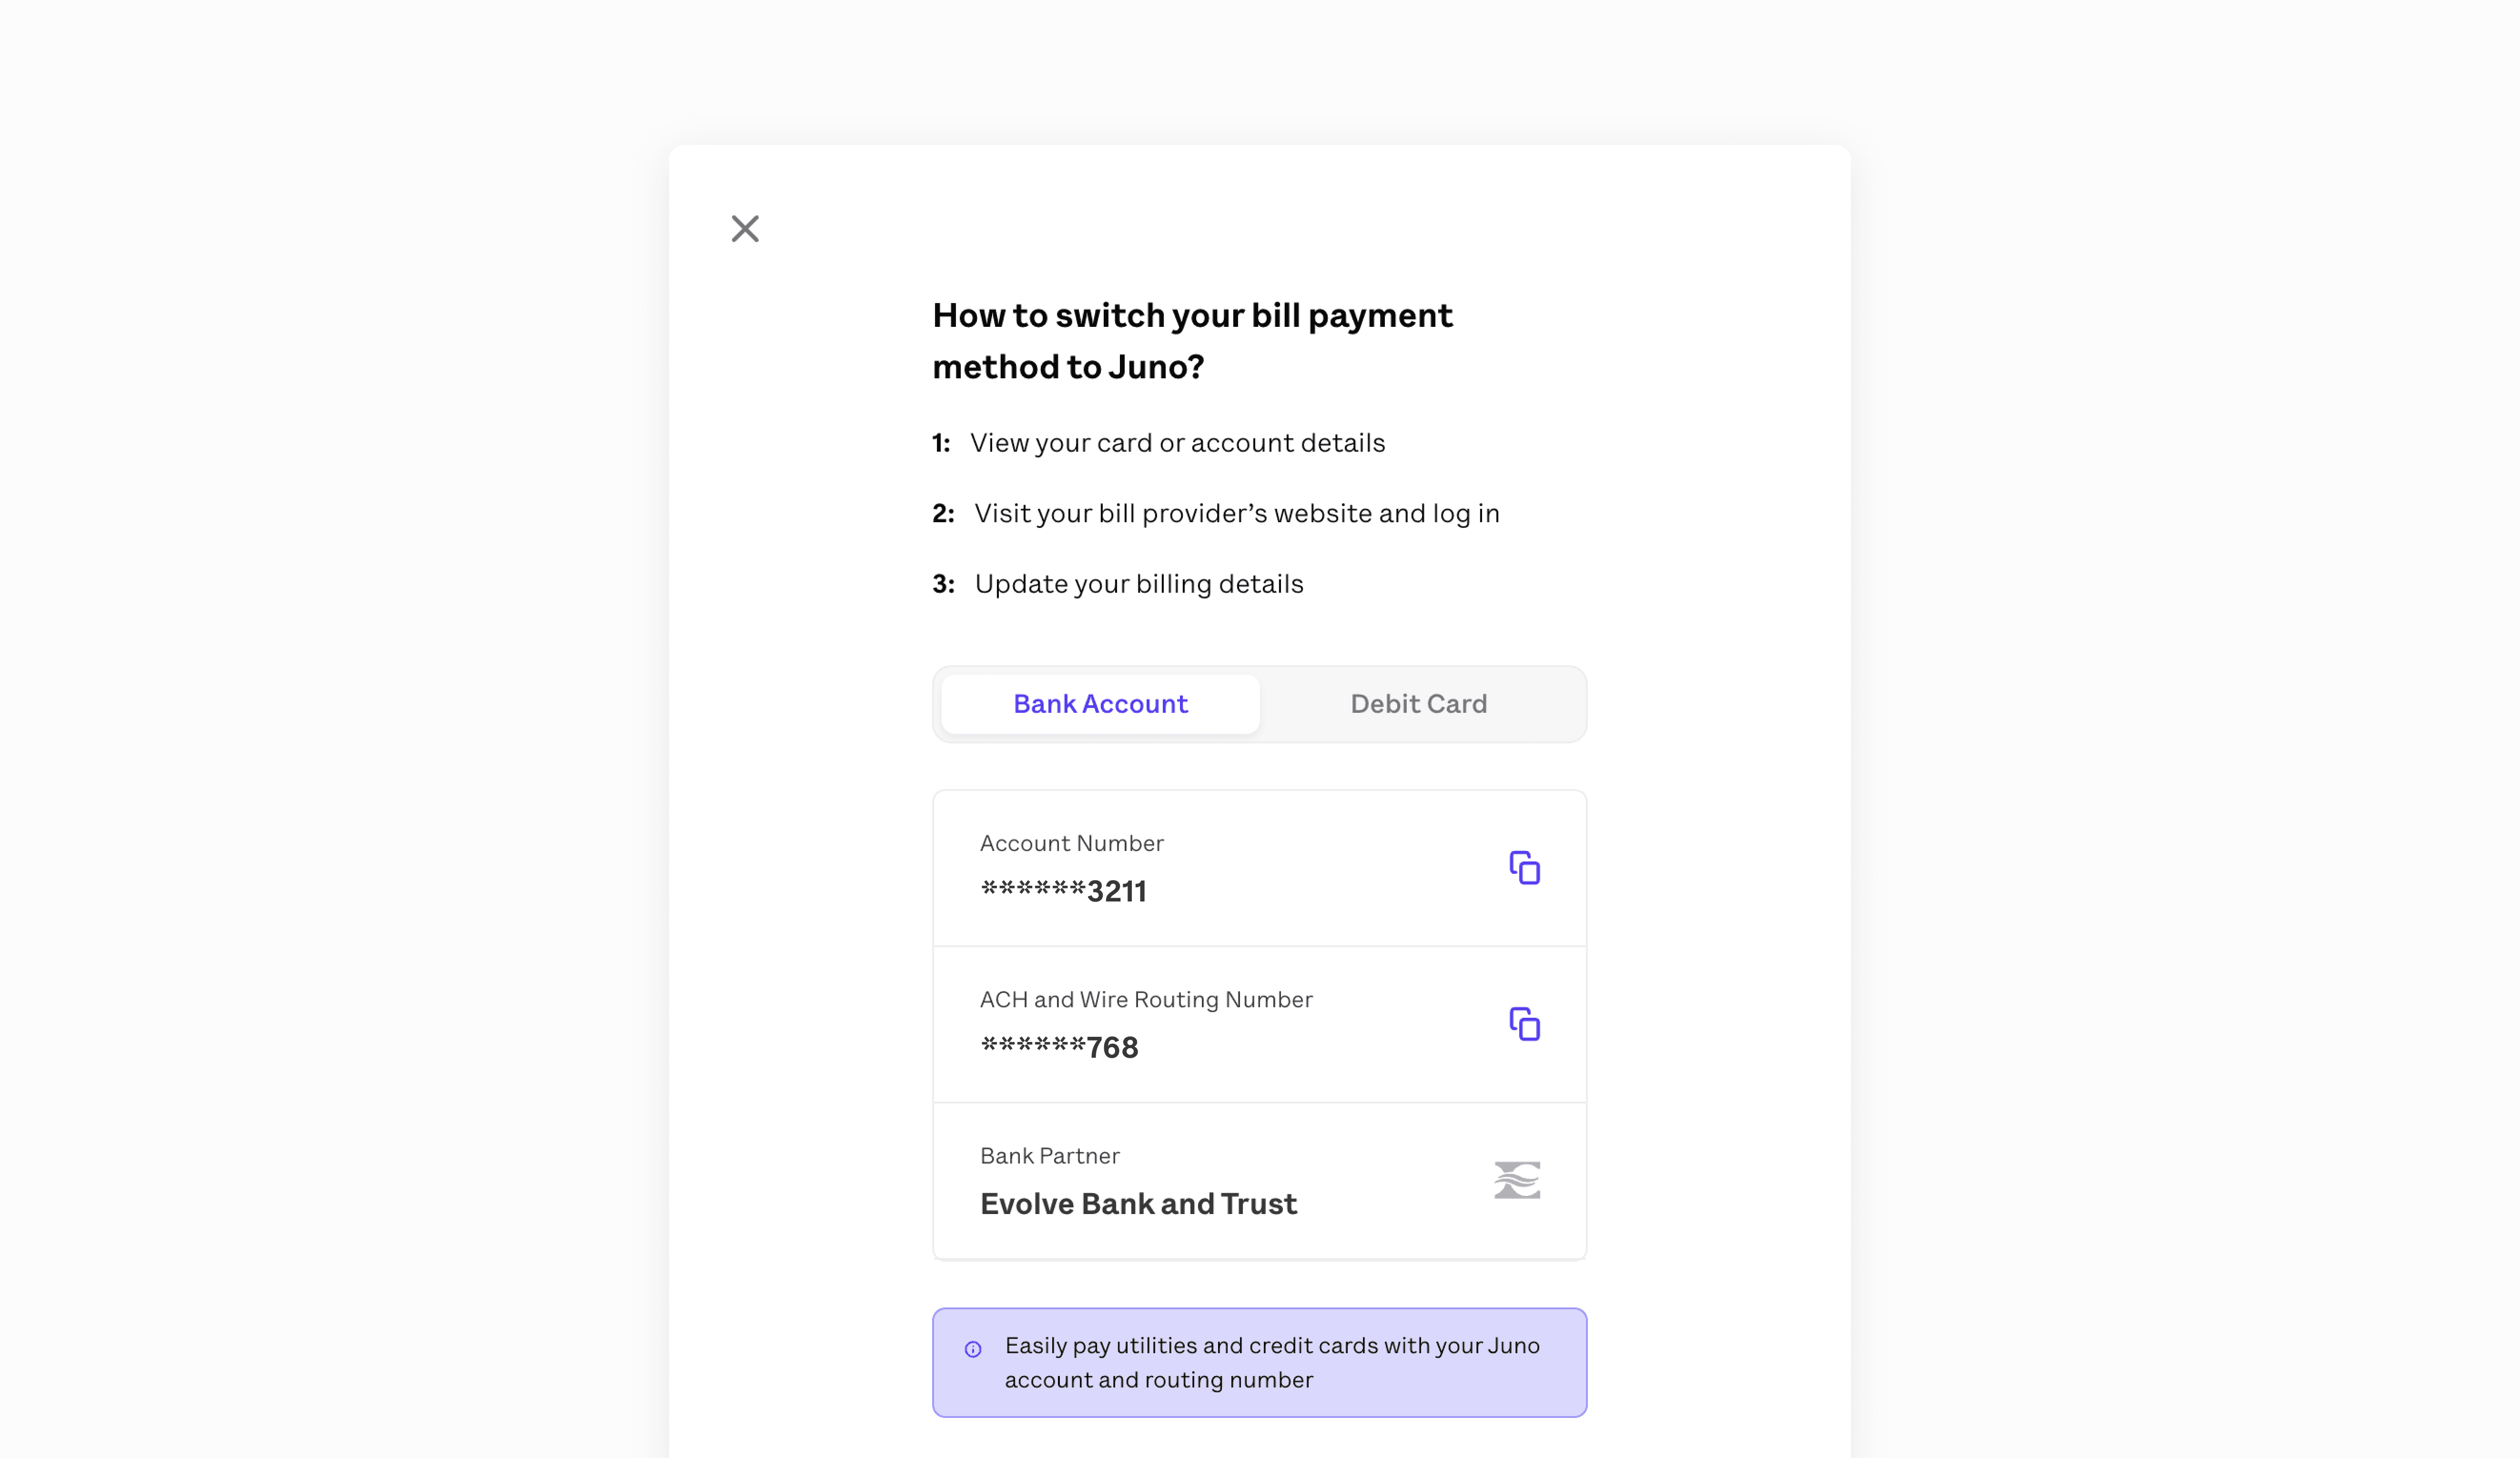
Task: Click the "ACH and Wire Routing Number" label
Action: tap(1146, 999)
